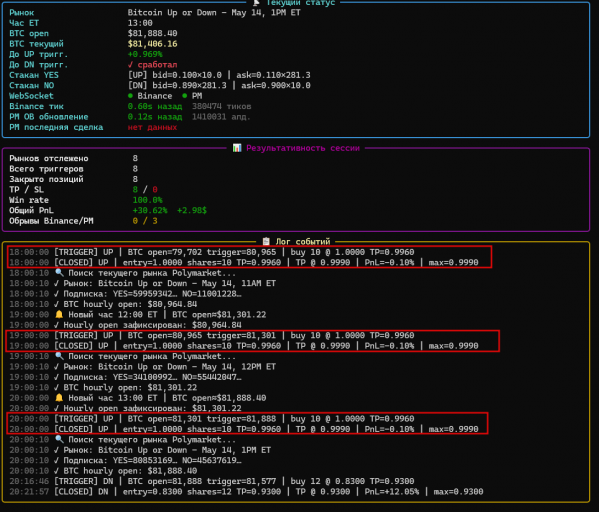599x512 pixels.
Task: Click the log line Подписка: YES=80853169
Action: coord(125,460)
